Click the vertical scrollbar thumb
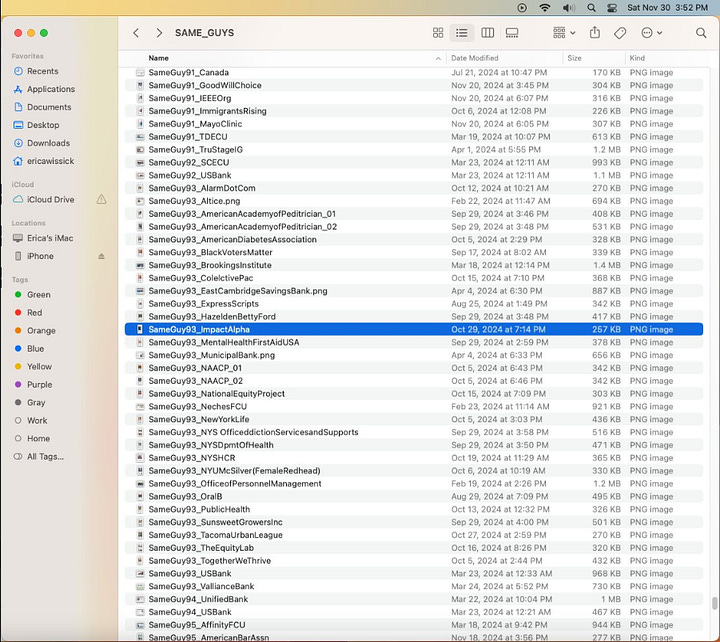Screen dimensions: 720x642 (x=714, y=603)
